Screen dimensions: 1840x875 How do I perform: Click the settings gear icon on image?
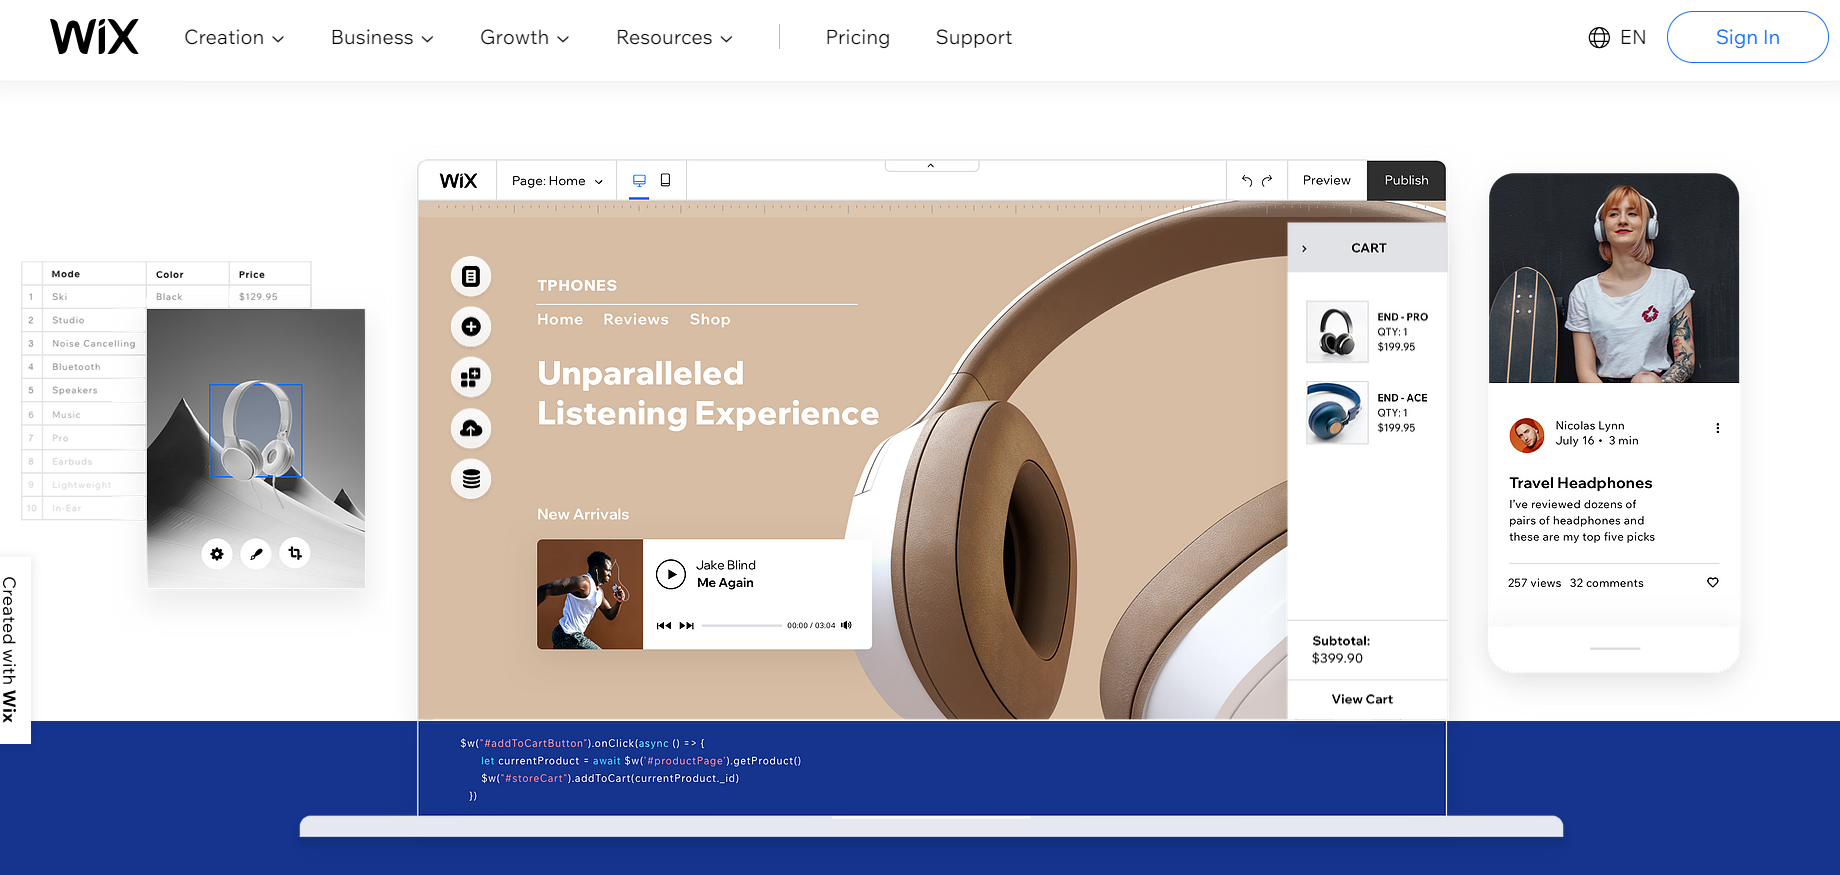click(217, 553)
